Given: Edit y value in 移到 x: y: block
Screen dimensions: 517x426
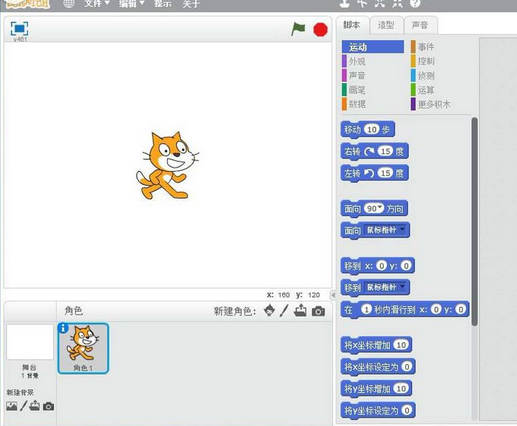Looking at the screenshot, I should 406,266.
